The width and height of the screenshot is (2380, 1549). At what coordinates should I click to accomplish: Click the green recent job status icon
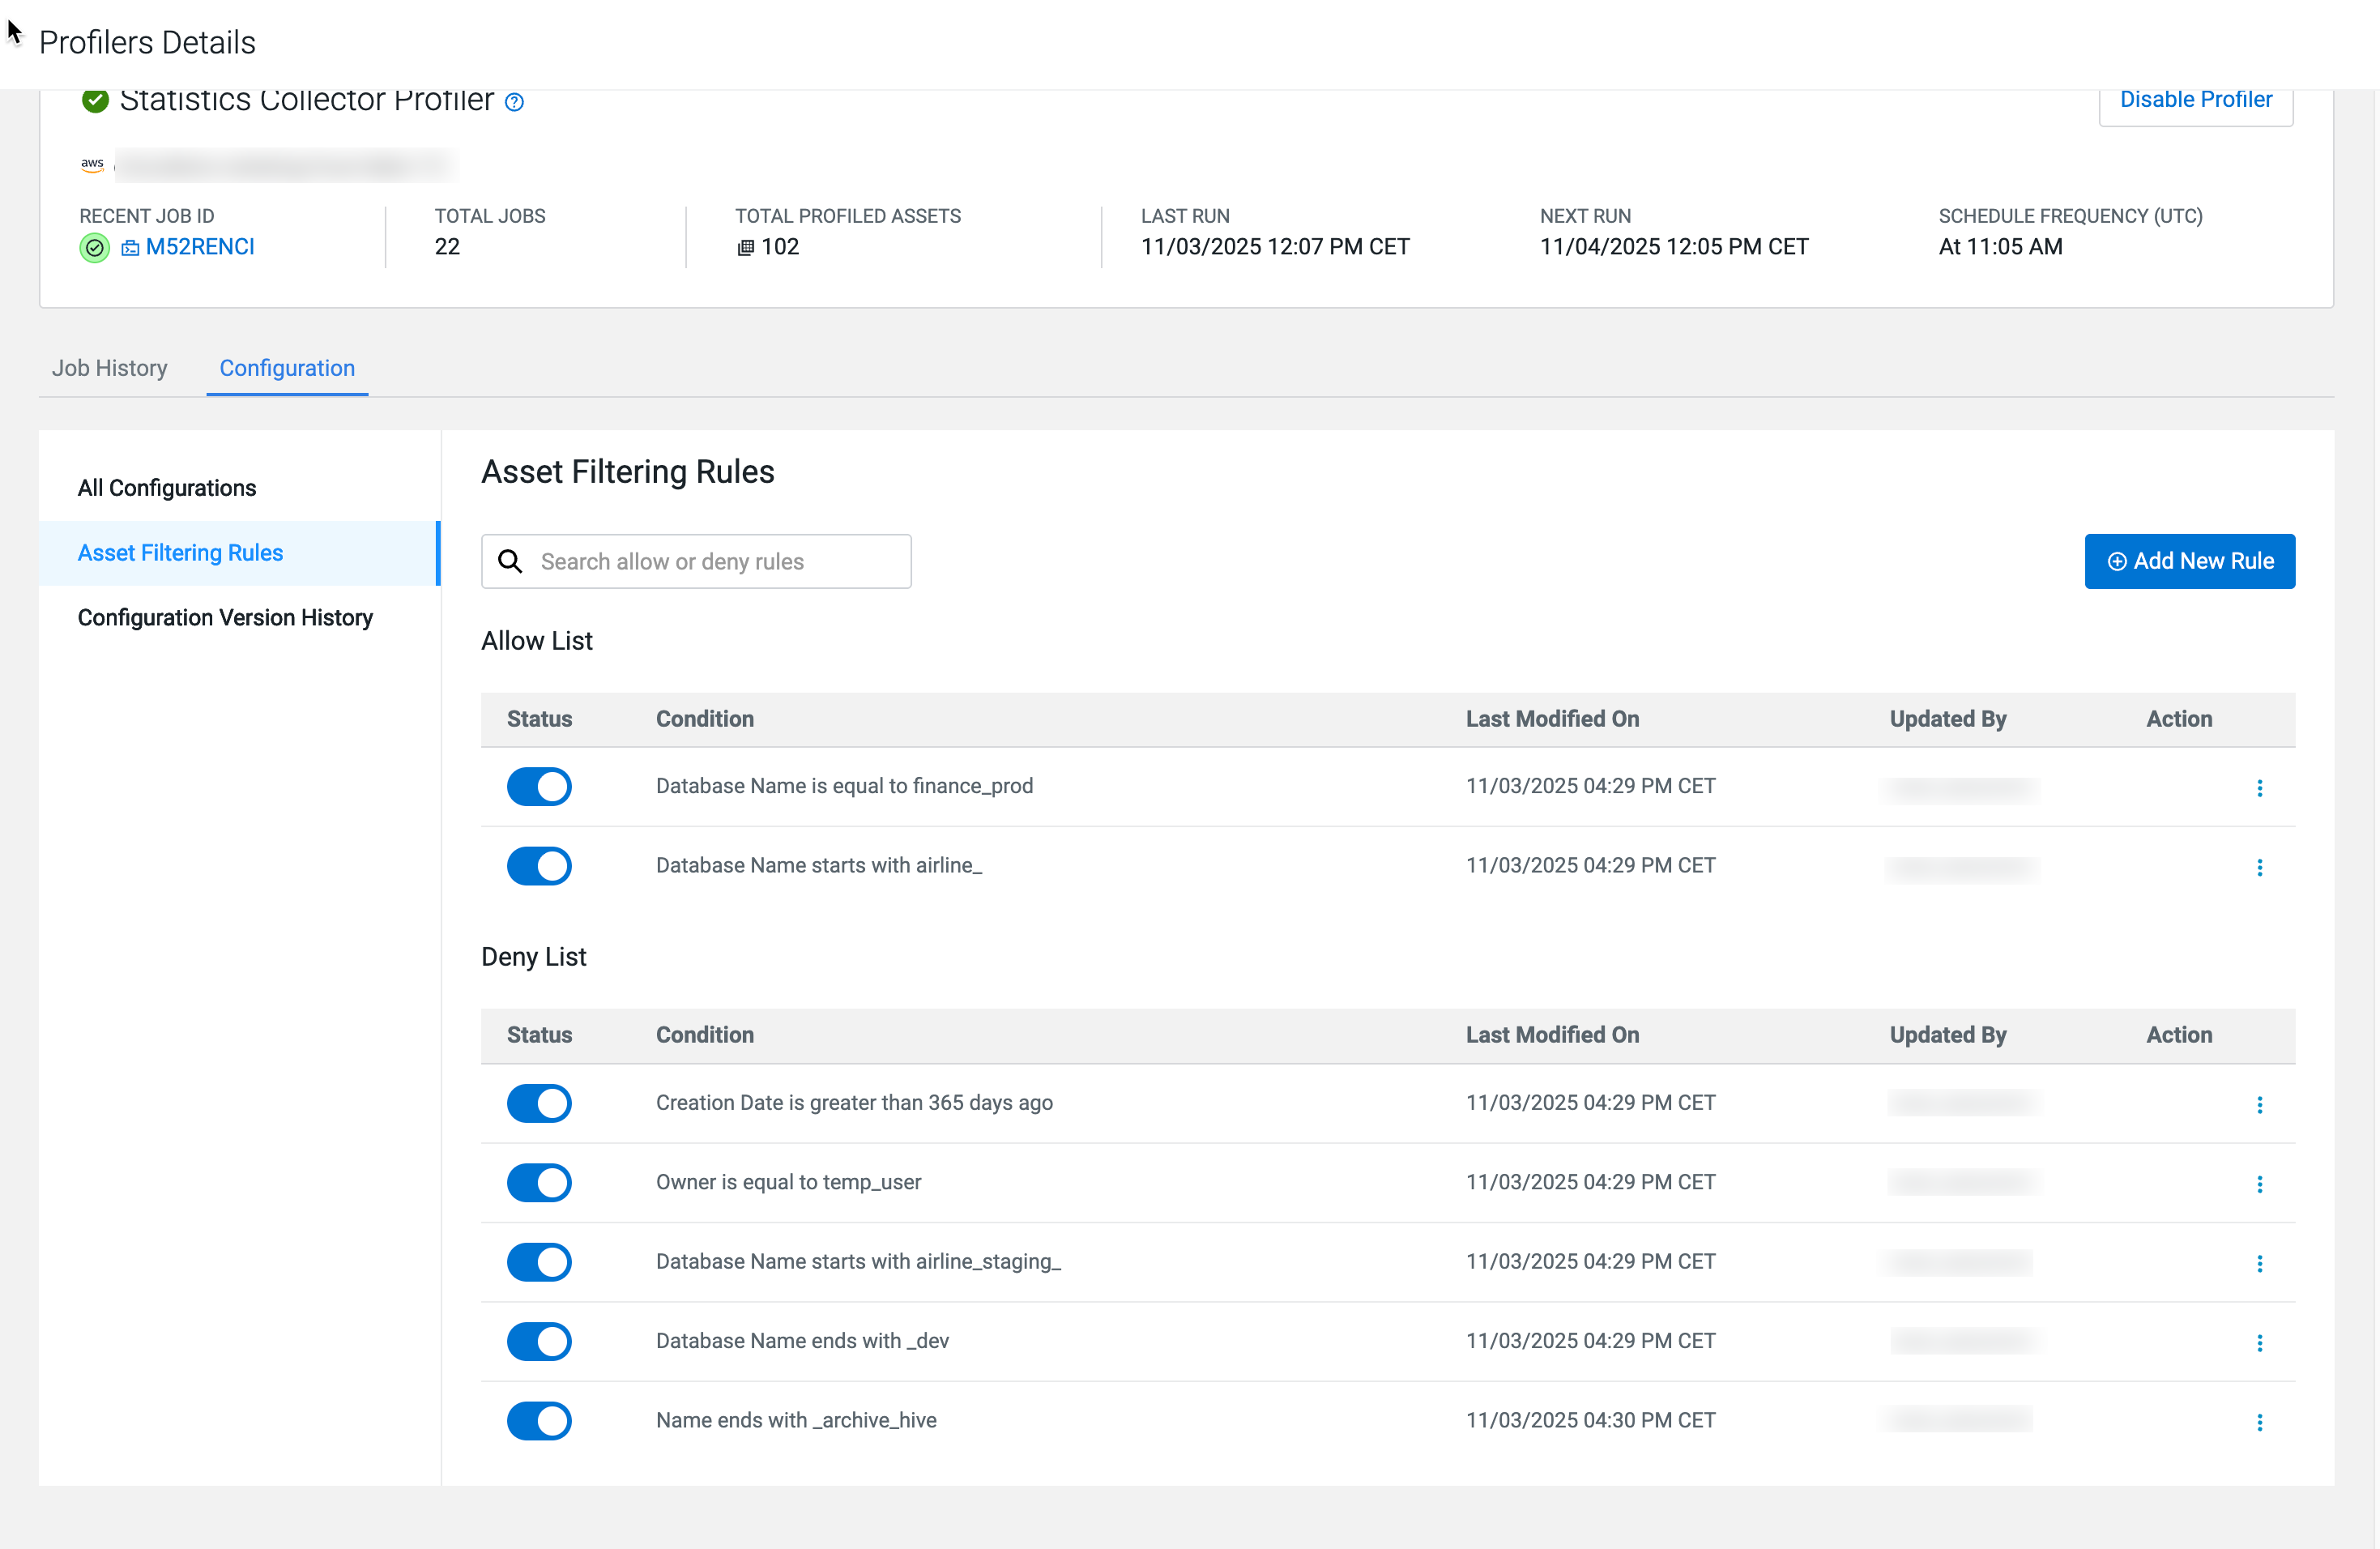coord(94,247)
